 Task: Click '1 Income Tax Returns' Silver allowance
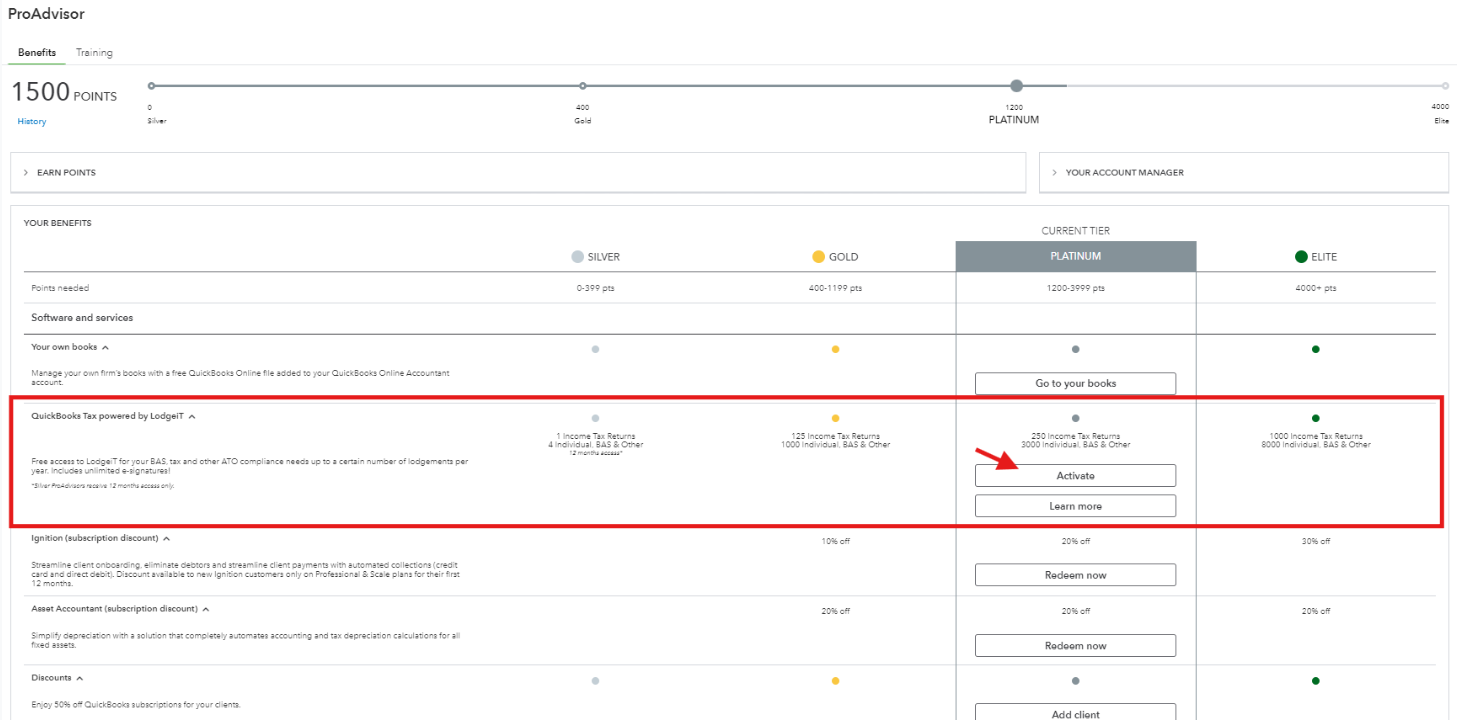coord(595,436)
